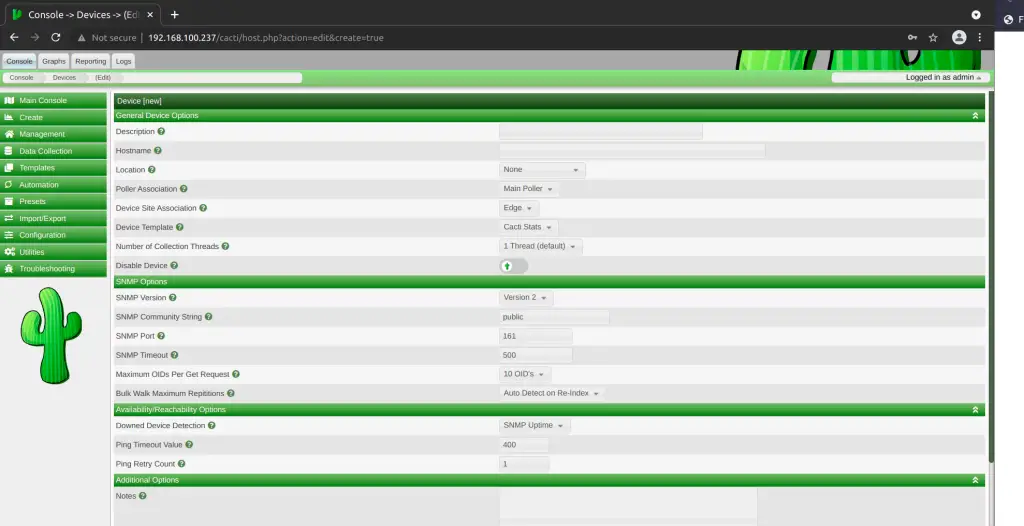Click the help icon beside SNMP Version
This screenshot has width=1024, height=526.
tap(172, 297)
